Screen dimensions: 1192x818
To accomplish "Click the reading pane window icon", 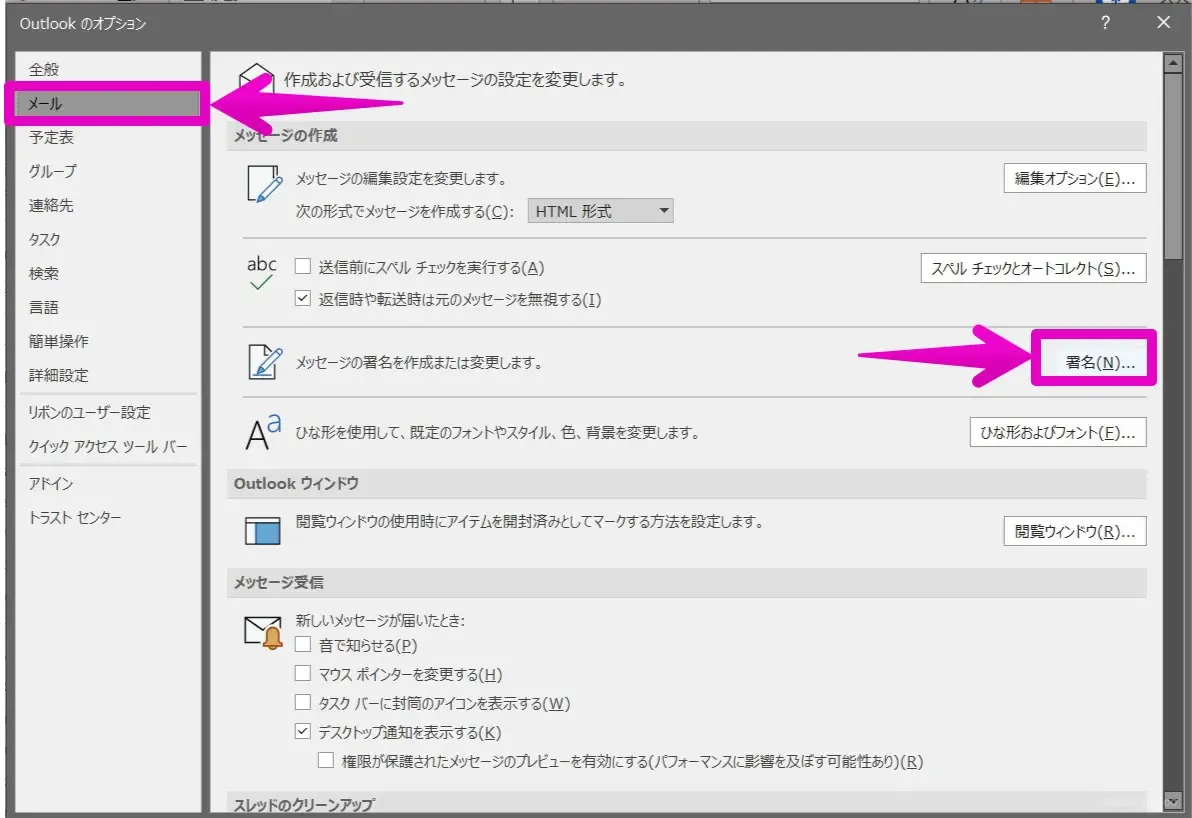I will click(263, 531).
